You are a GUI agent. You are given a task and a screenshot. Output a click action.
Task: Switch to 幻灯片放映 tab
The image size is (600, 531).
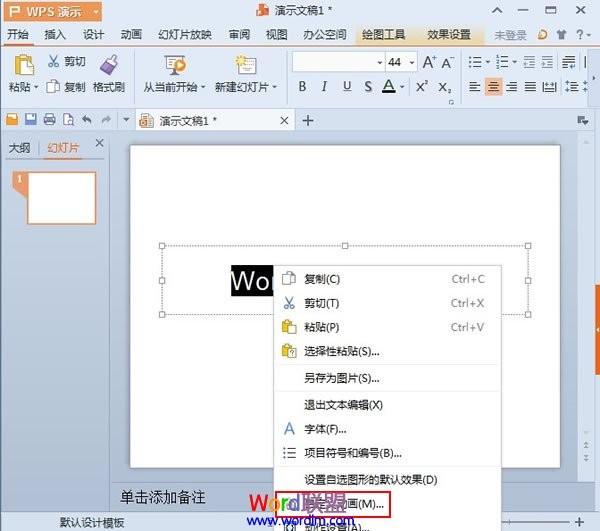185,35
